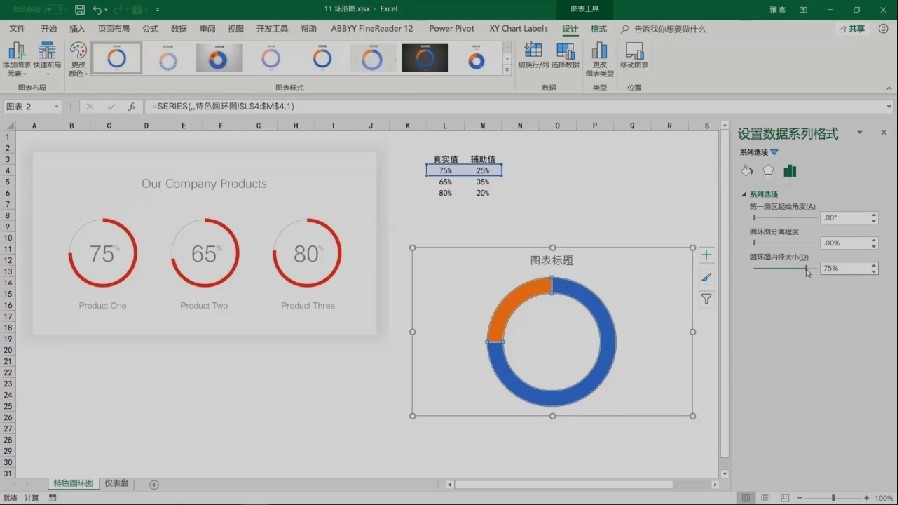Open the Change Colors palette
898x505 pixels.
click(77, 59)
